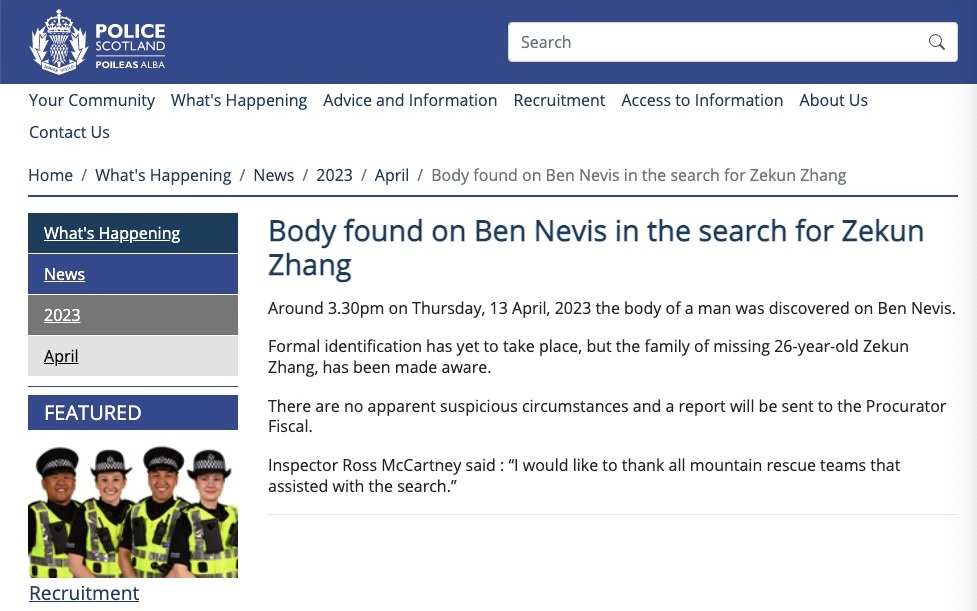Open the Advice and Information menu
This screenshot has height=611, width=977.
pyautogui.click(x=410, y=100)
